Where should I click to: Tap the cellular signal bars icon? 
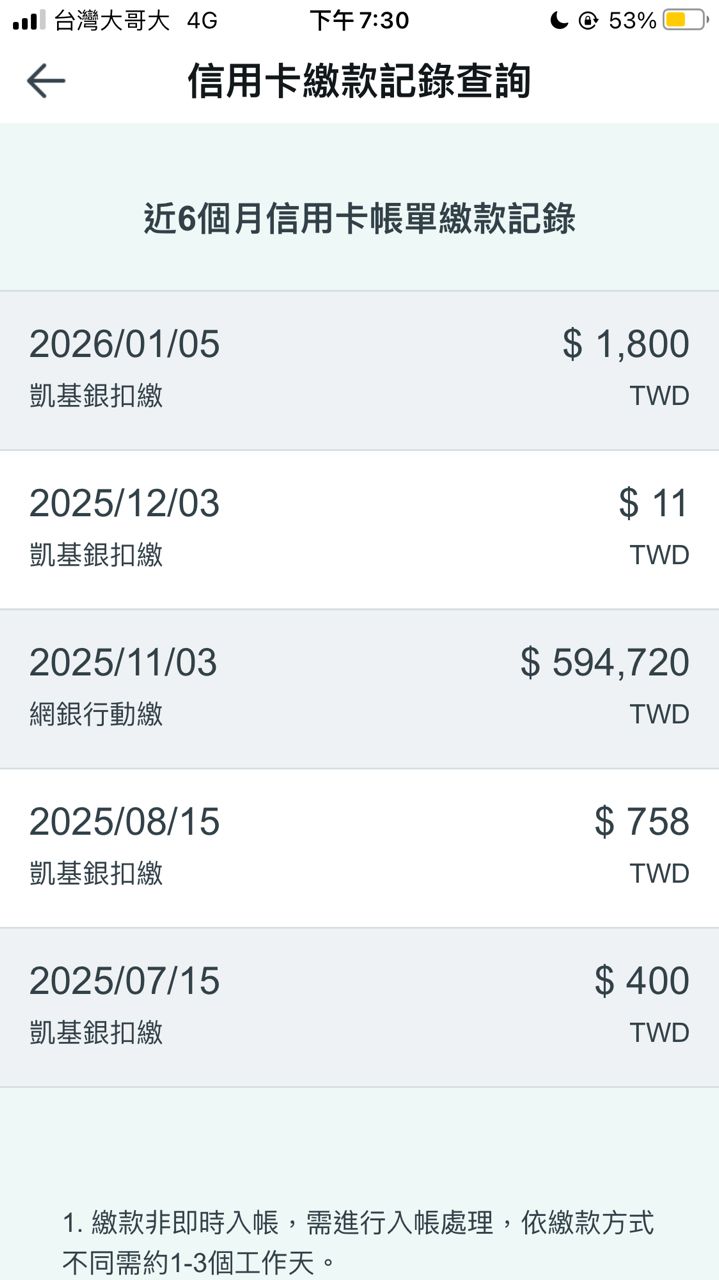click(x=29, y=20)
